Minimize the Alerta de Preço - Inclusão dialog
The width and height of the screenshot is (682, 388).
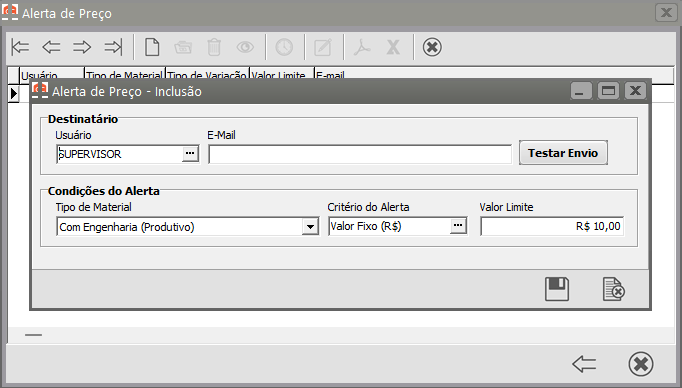[x=581, y=91]
